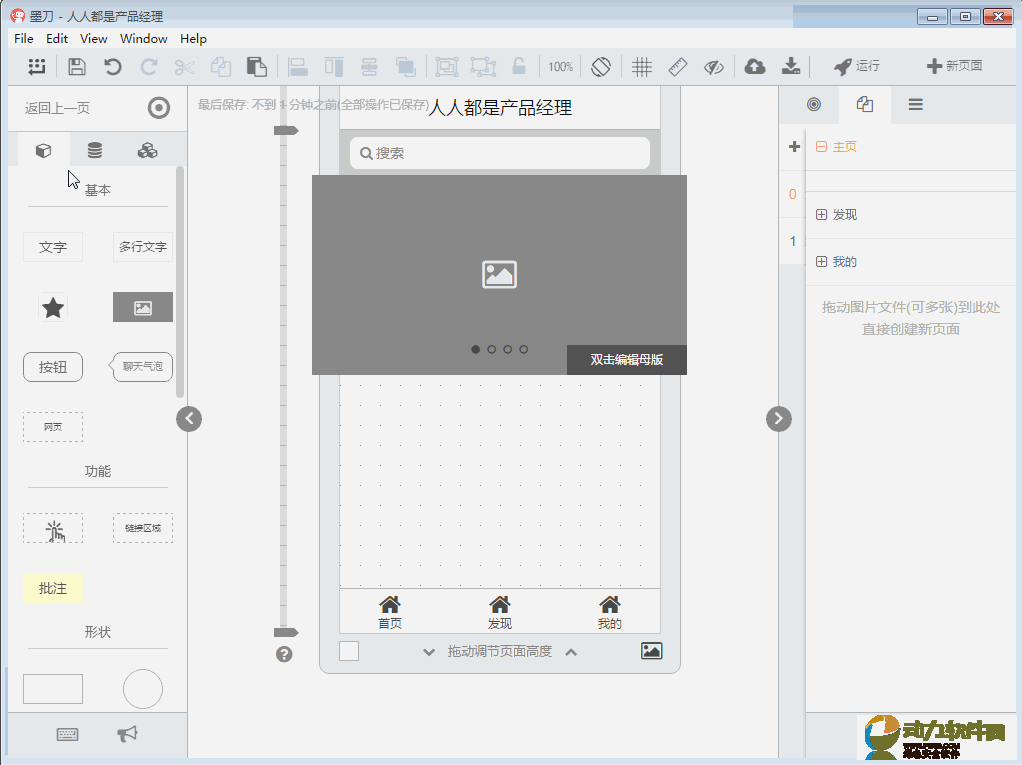Toggle the lock on selected widget
Viewport: 1022px width, 765px height.
519,66
